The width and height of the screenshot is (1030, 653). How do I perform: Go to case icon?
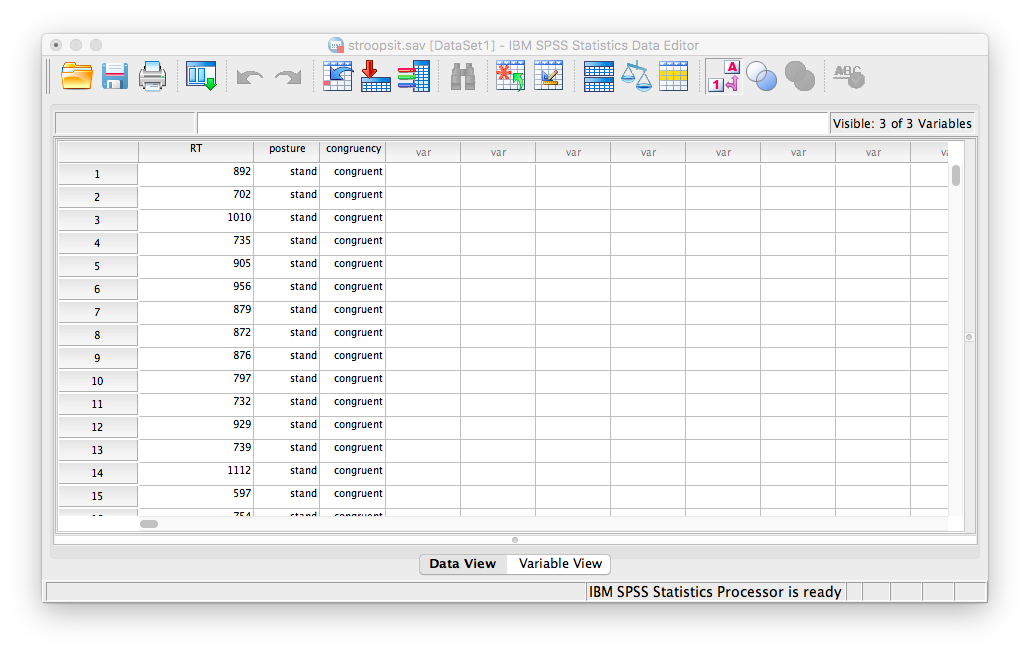click(338, 76)
